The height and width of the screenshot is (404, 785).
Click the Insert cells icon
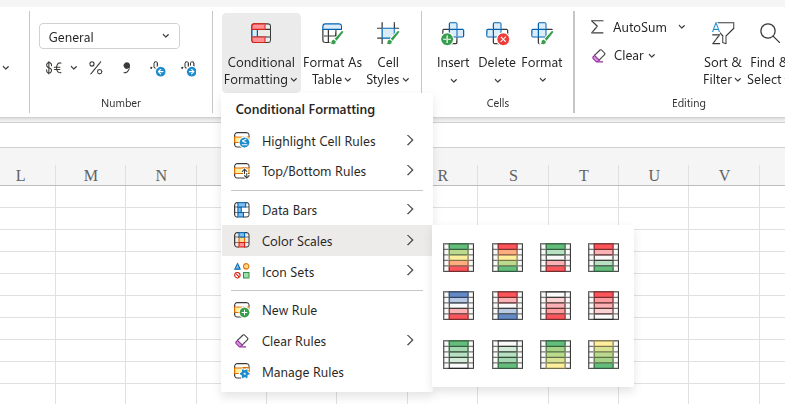[453, 53]
